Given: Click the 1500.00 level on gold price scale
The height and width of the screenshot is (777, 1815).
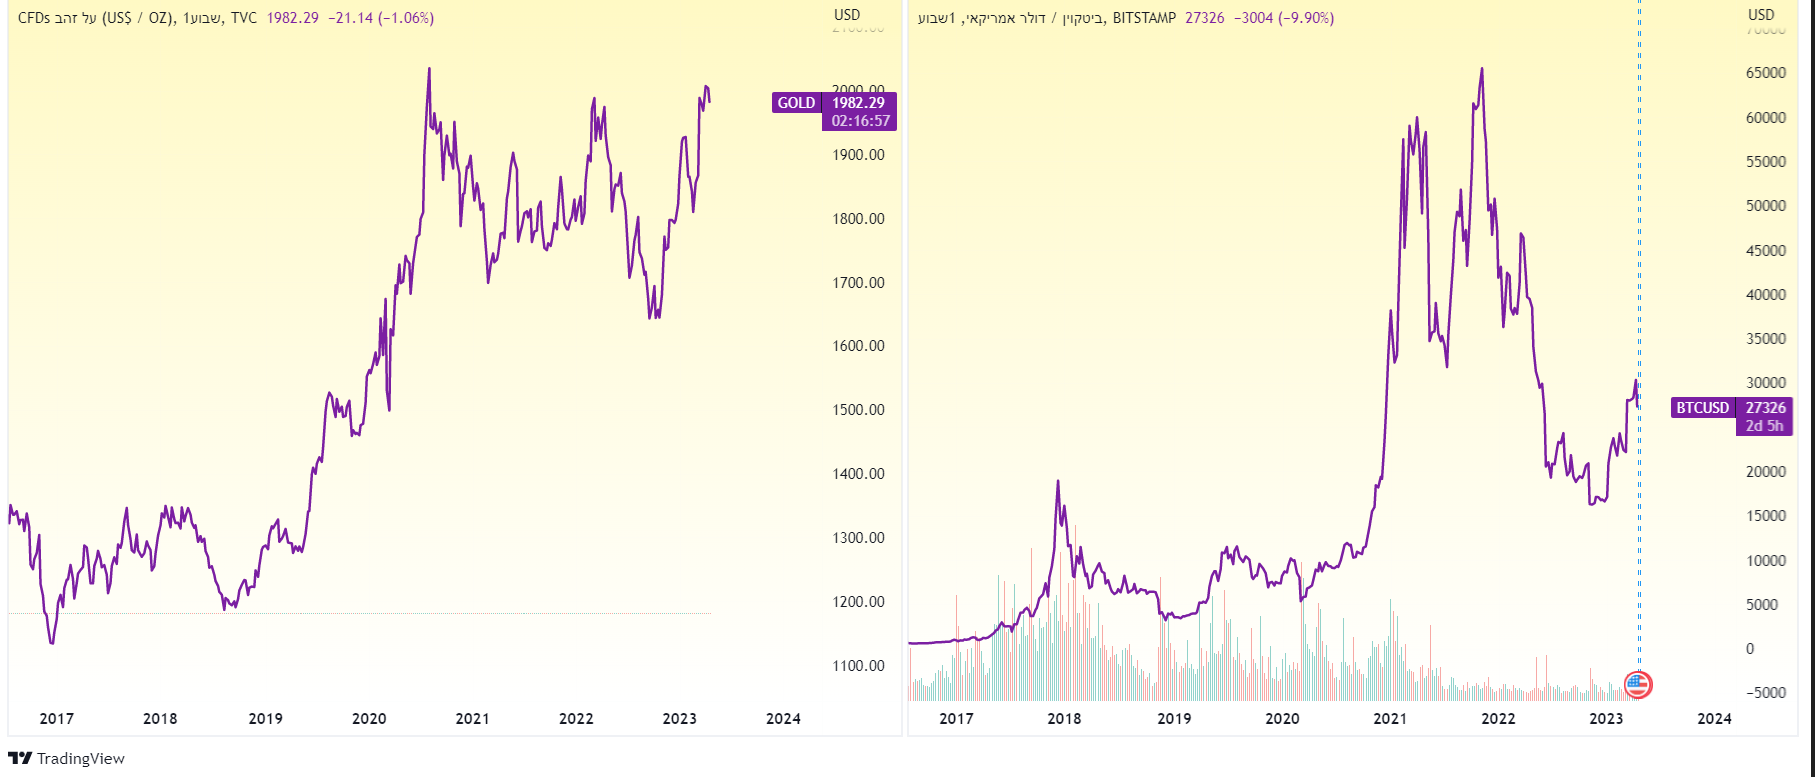Looking at the screenshot, I should pyautogui.click(x=858, y=410).
